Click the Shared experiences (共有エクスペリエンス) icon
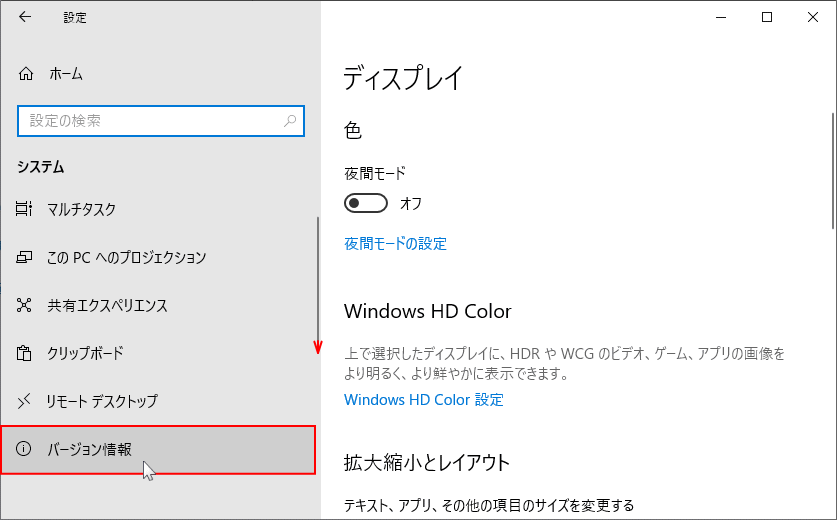Image resolution: width=837 pixels, height=520 pixels. pyautogui.click(x=24, y=305)
